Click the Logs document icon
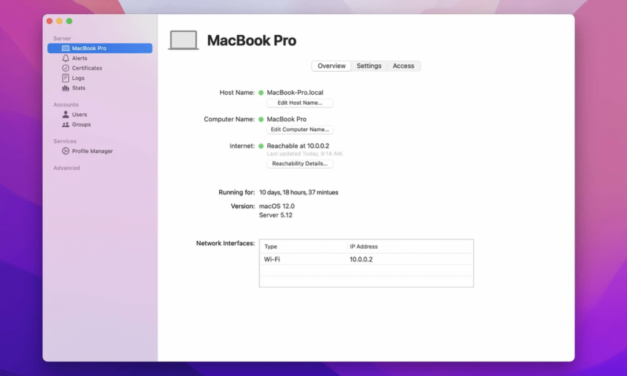 coord(66,78)
